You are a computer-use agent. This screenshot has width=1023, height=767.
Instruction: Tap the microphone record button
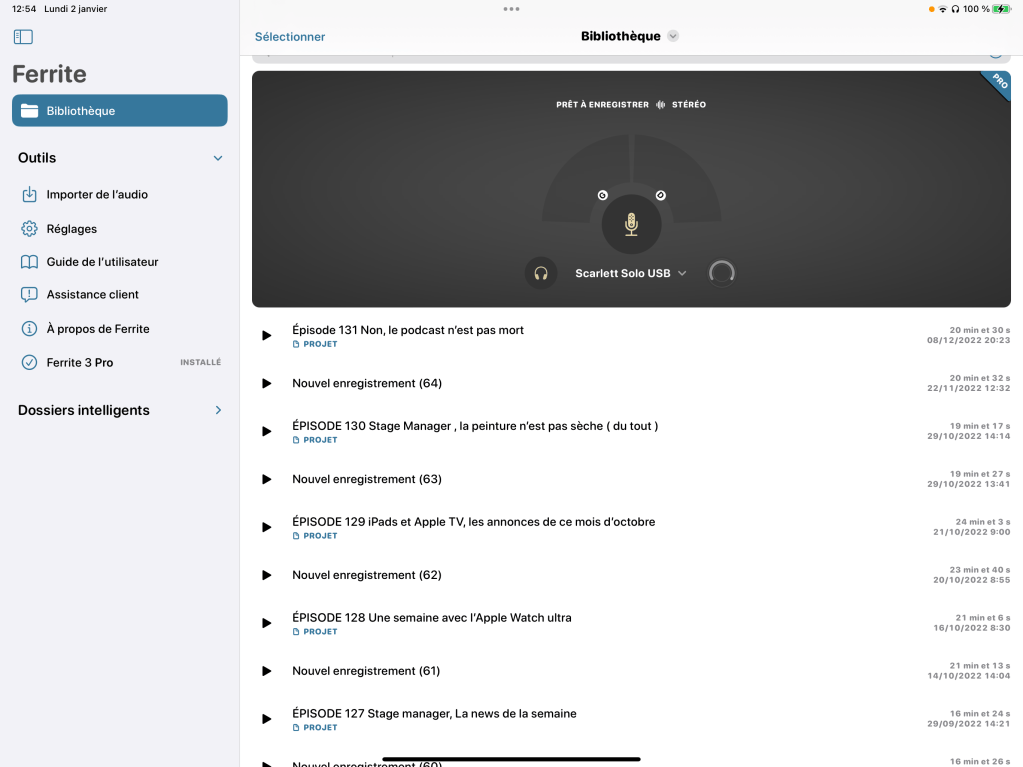(631, 224)
